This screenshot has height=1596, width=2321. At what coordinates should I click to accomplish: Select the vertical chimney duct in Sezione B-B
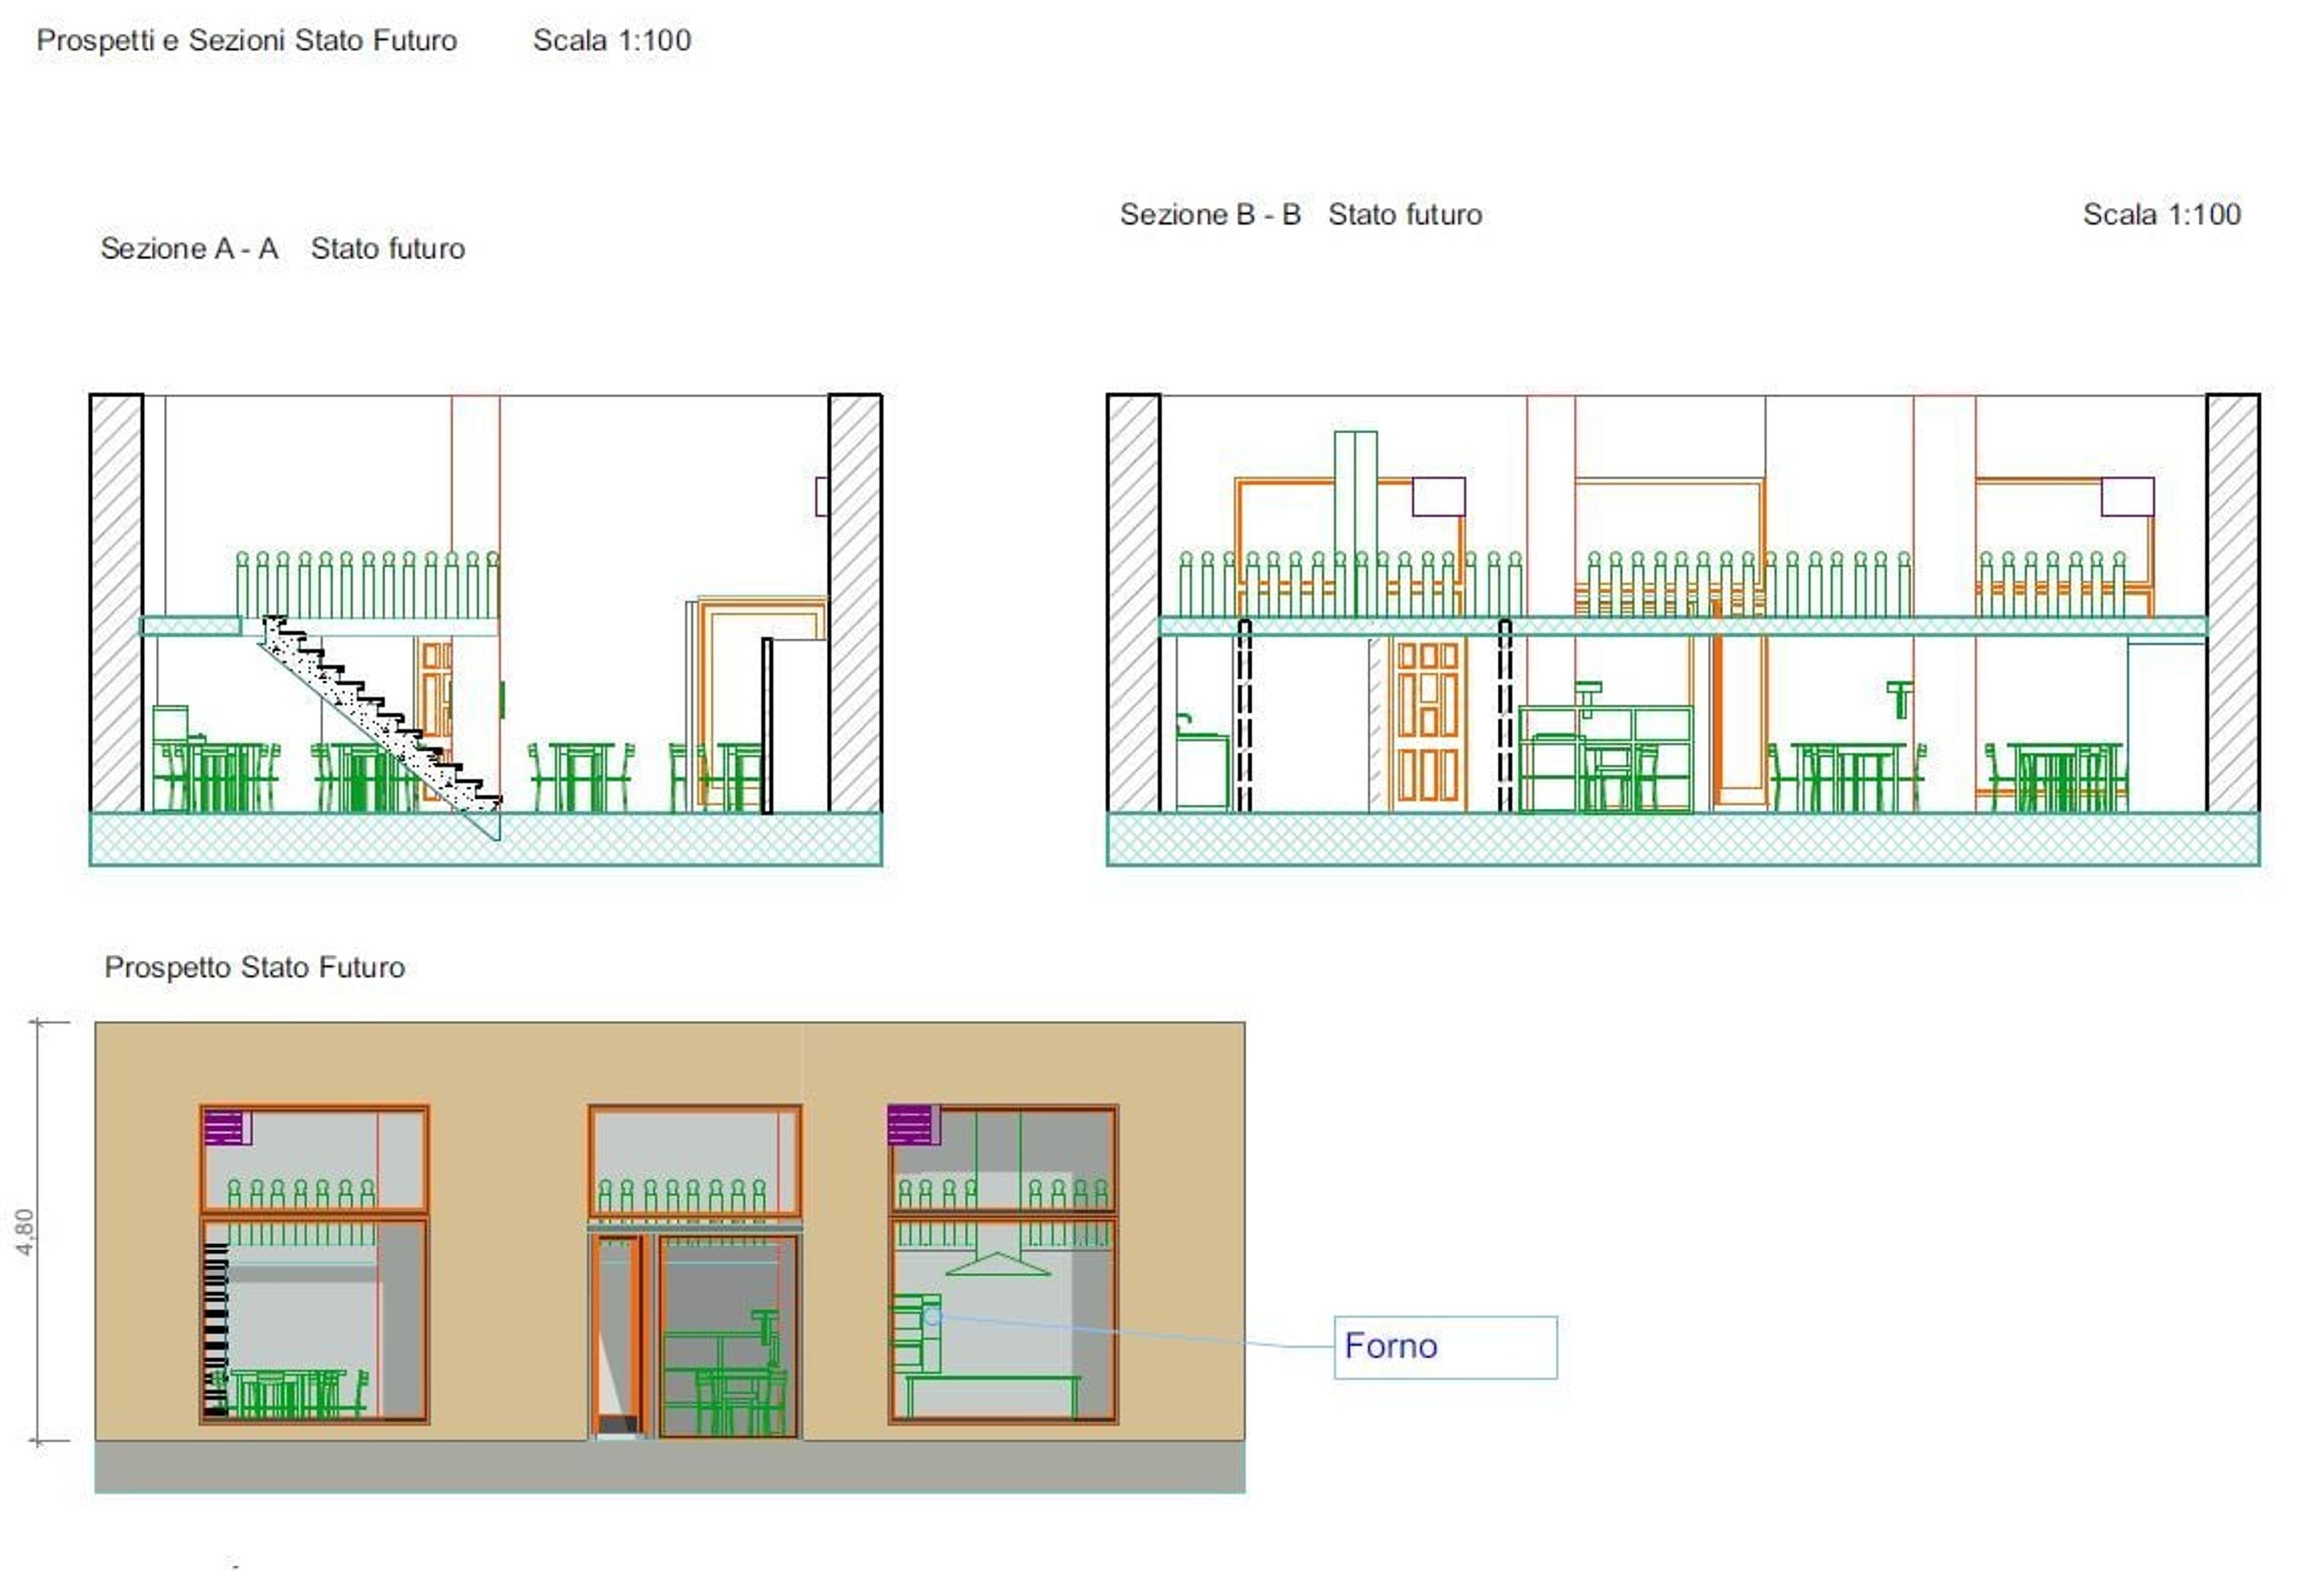tap(1355, 523)
